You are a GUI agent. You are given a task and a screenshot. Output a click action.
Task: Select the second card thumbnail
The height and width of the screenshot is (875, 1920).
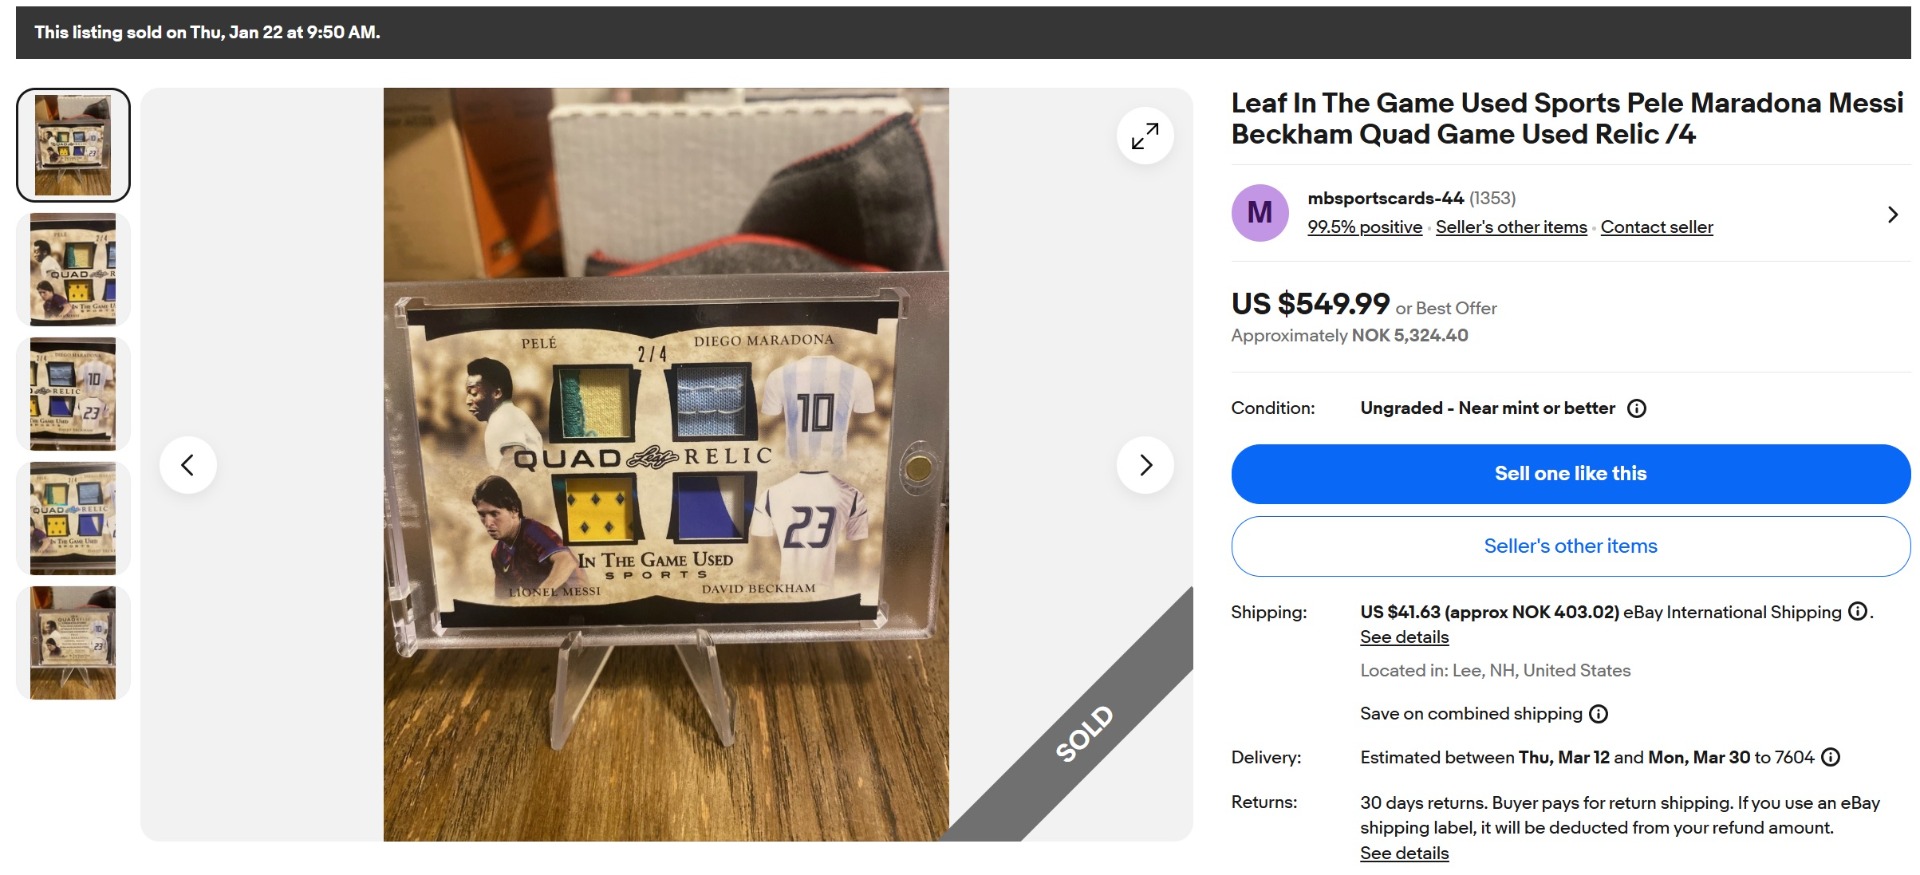tap(73, 269)
